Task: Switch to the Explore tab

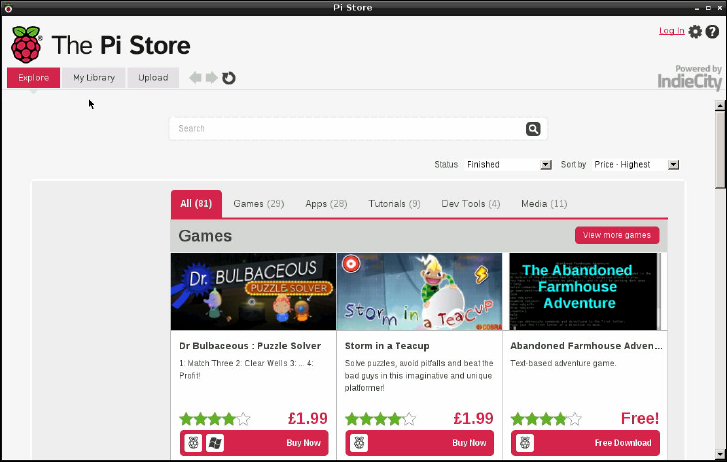Action: tap(33, 77)
